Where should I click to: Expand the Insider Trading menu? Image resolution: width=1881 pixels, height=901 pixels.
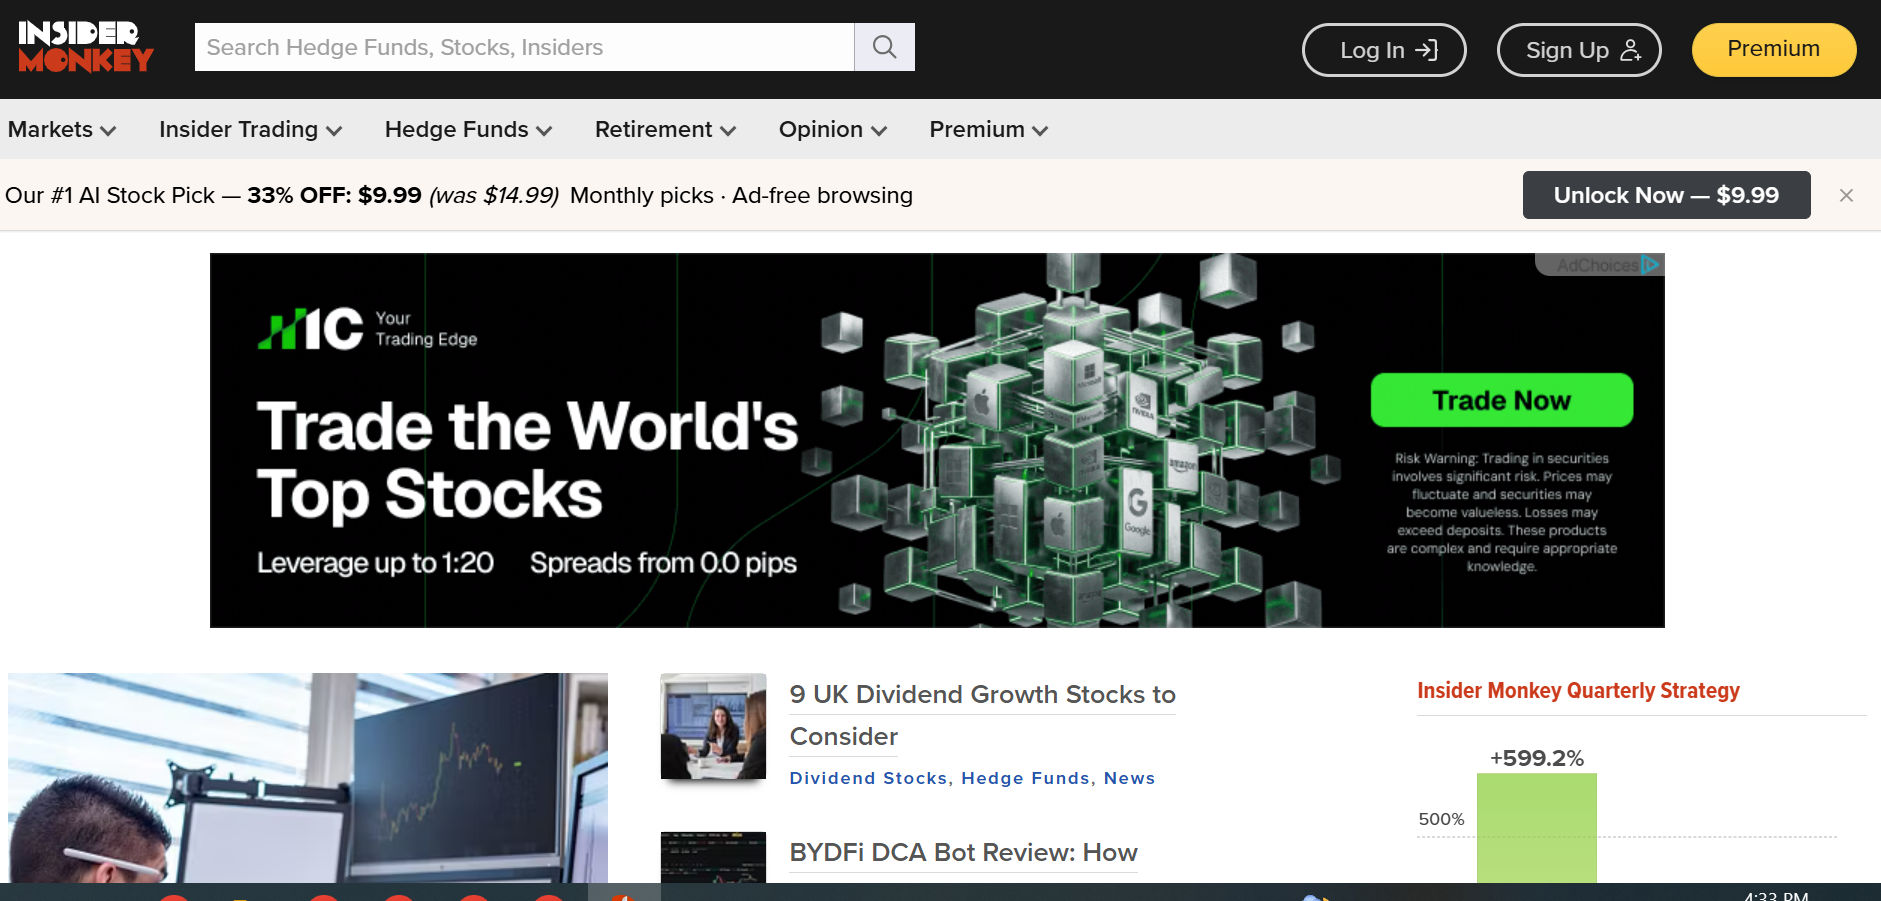(x=251, y=130)
